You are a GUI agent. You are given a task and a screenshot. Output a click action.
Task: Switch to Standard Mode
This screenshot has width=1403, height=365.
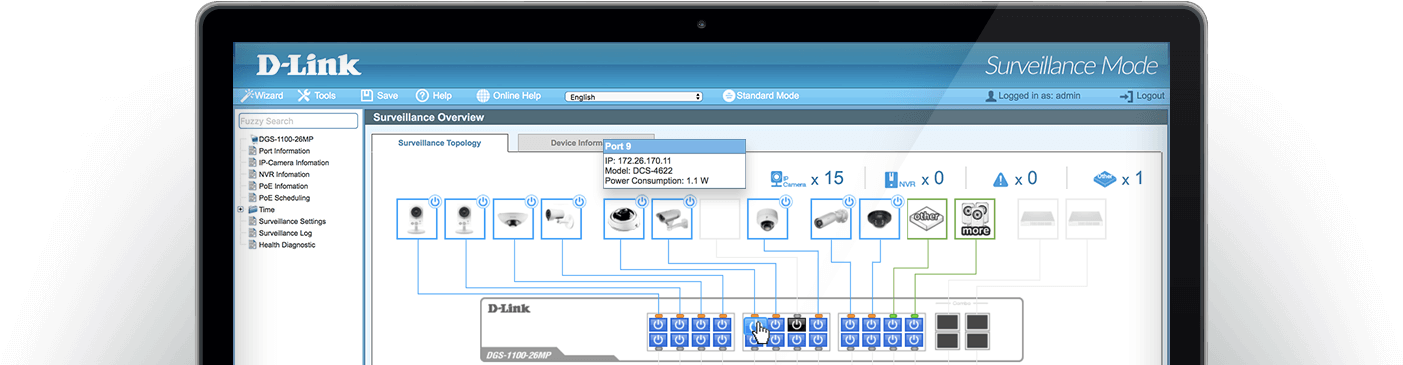tap(761, 96)
